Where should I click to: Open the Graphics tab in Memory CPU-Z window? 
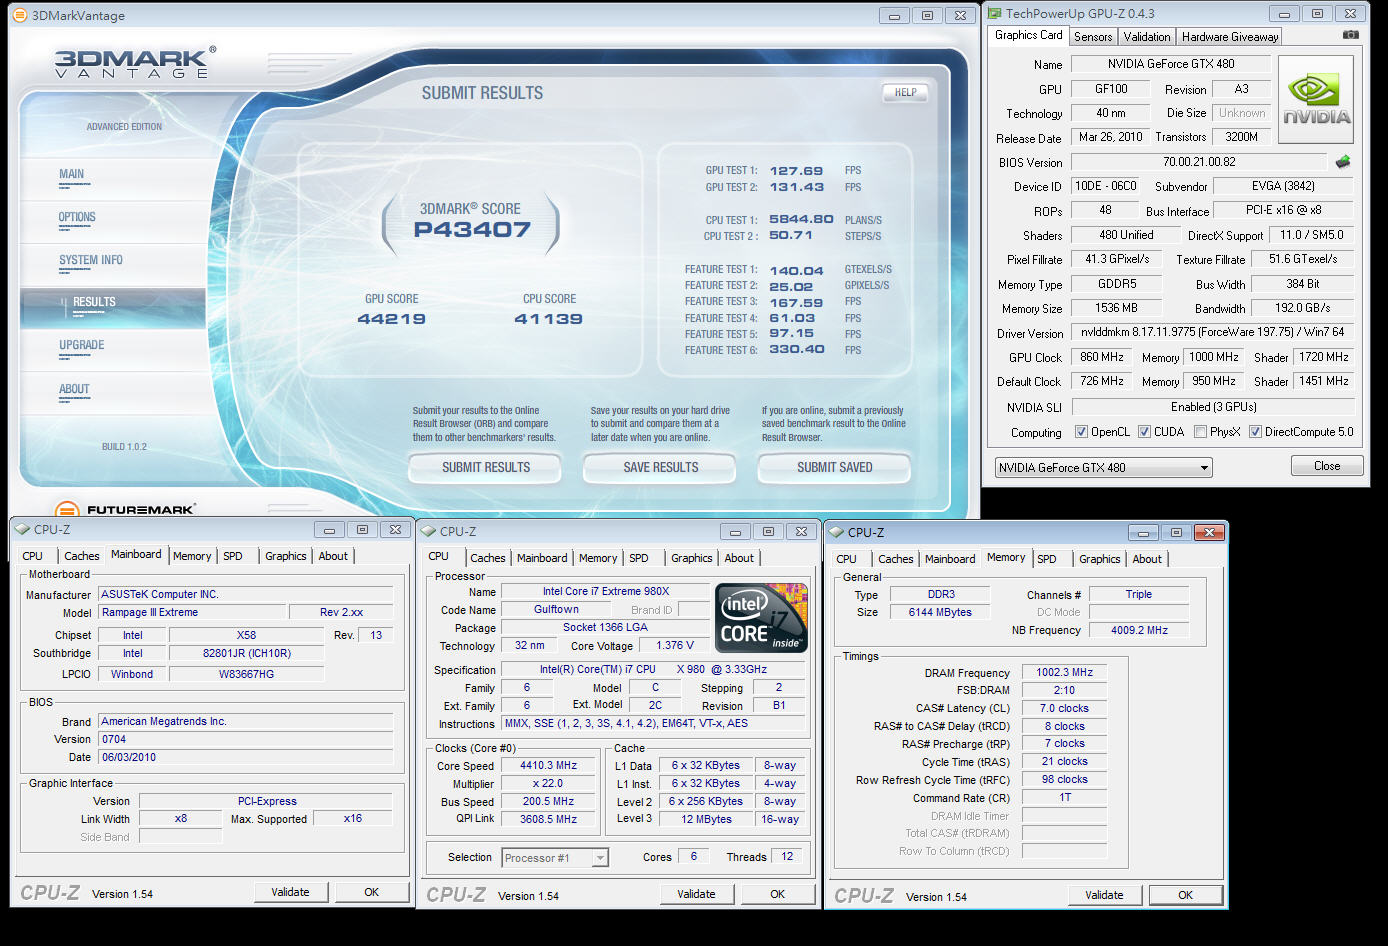[1100, 559]
